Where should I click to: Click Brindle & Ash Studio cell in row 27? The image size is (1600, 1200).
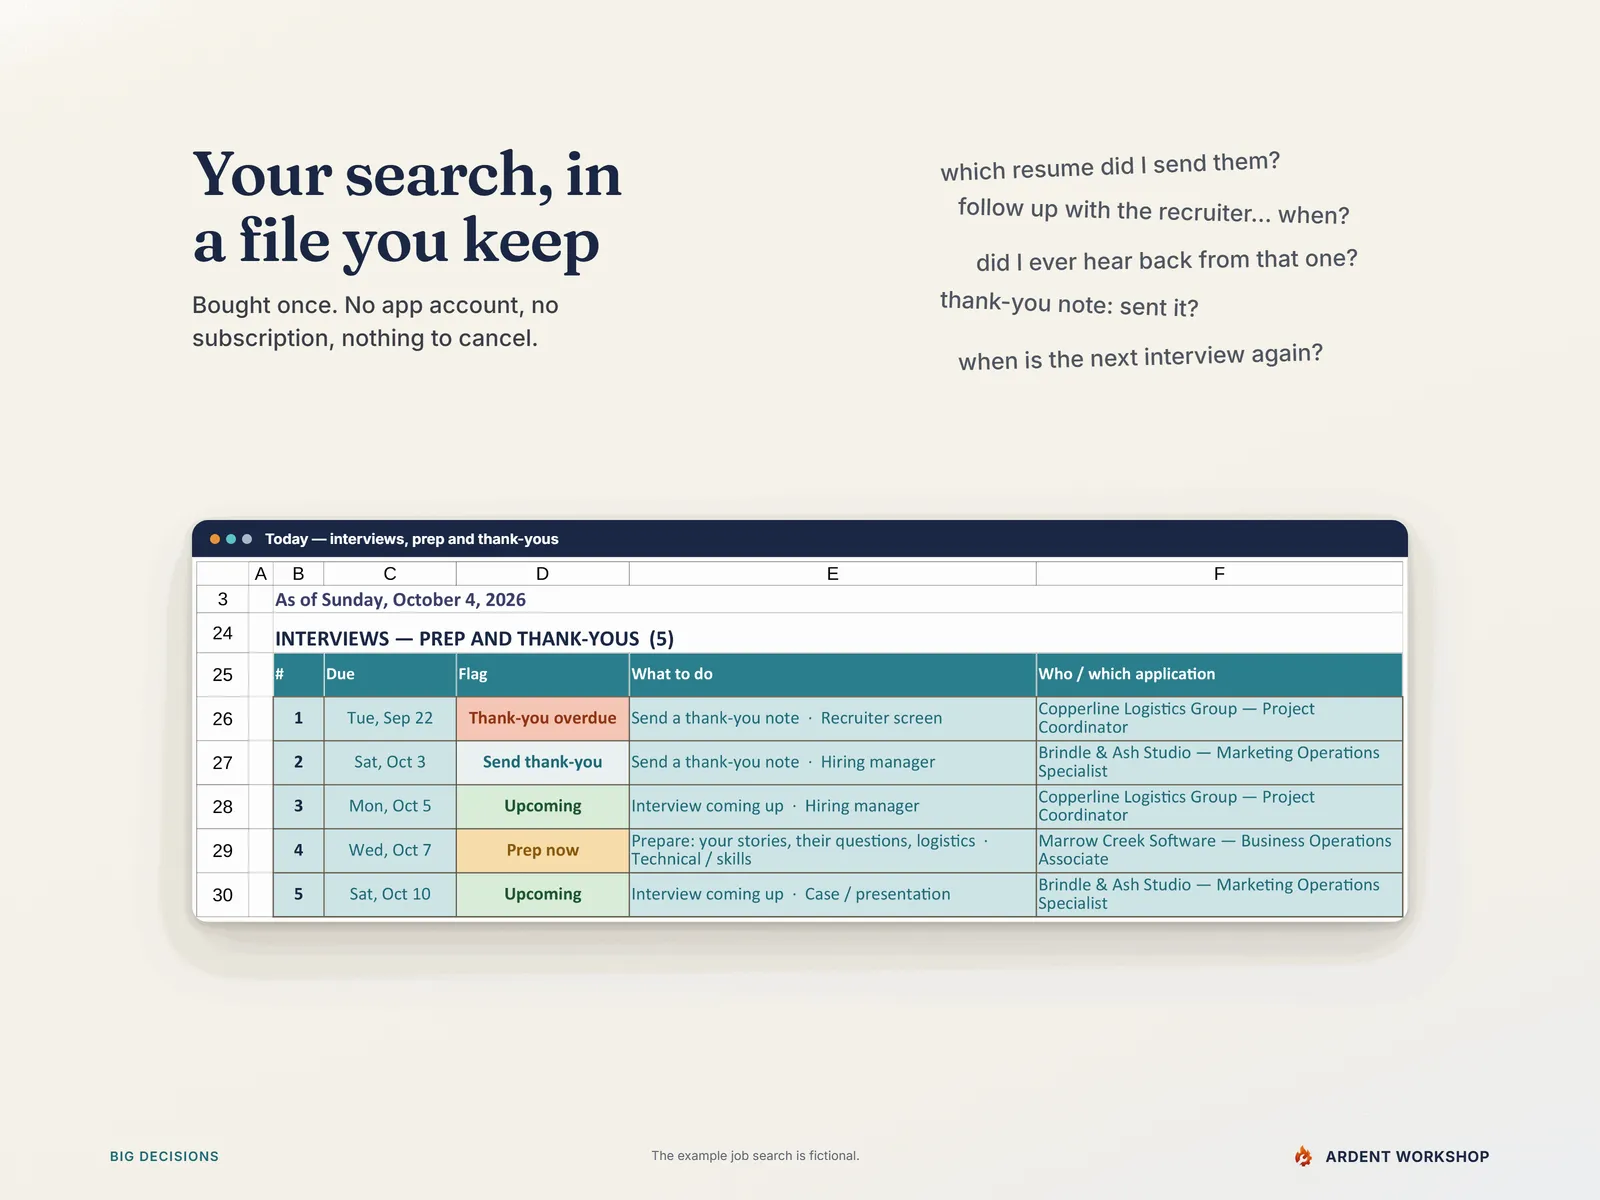tap(1219, 763)
